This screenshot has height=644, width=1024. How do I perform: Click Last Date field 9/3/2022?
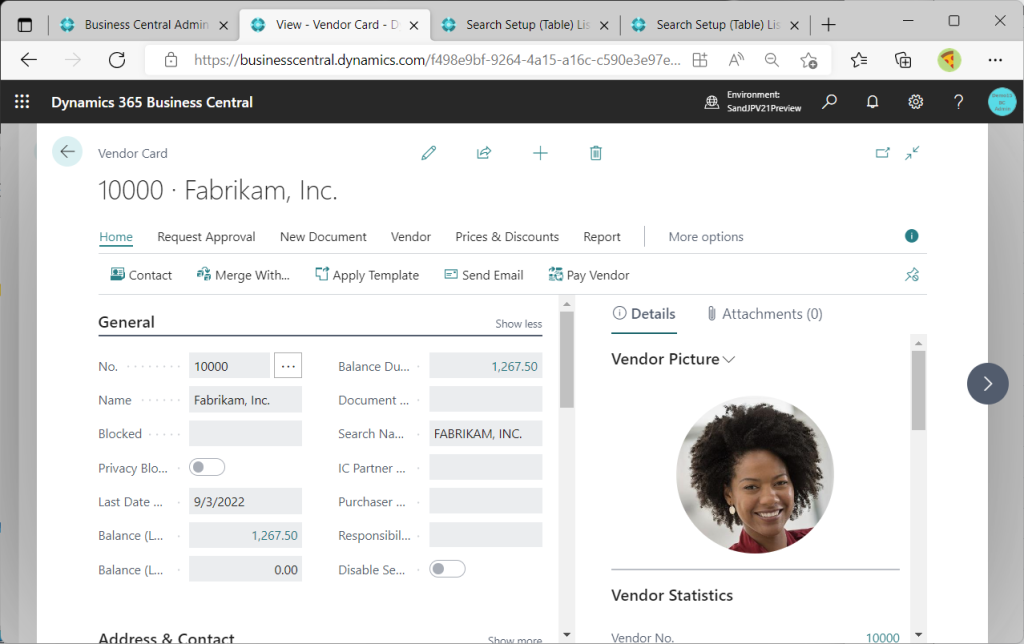[x=246, y=502]
